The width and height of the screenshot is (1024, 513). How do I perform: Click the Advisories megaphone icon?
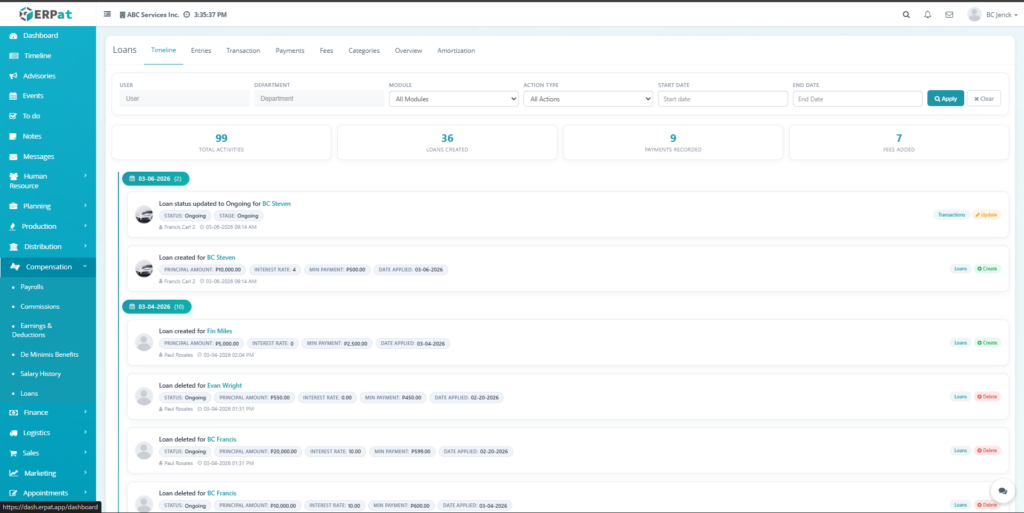pos(13,76)
